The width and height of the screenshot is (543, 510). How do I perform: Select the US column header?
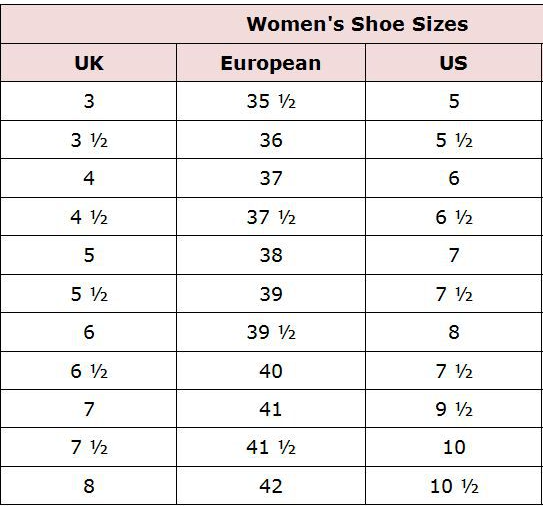point(453,63)
